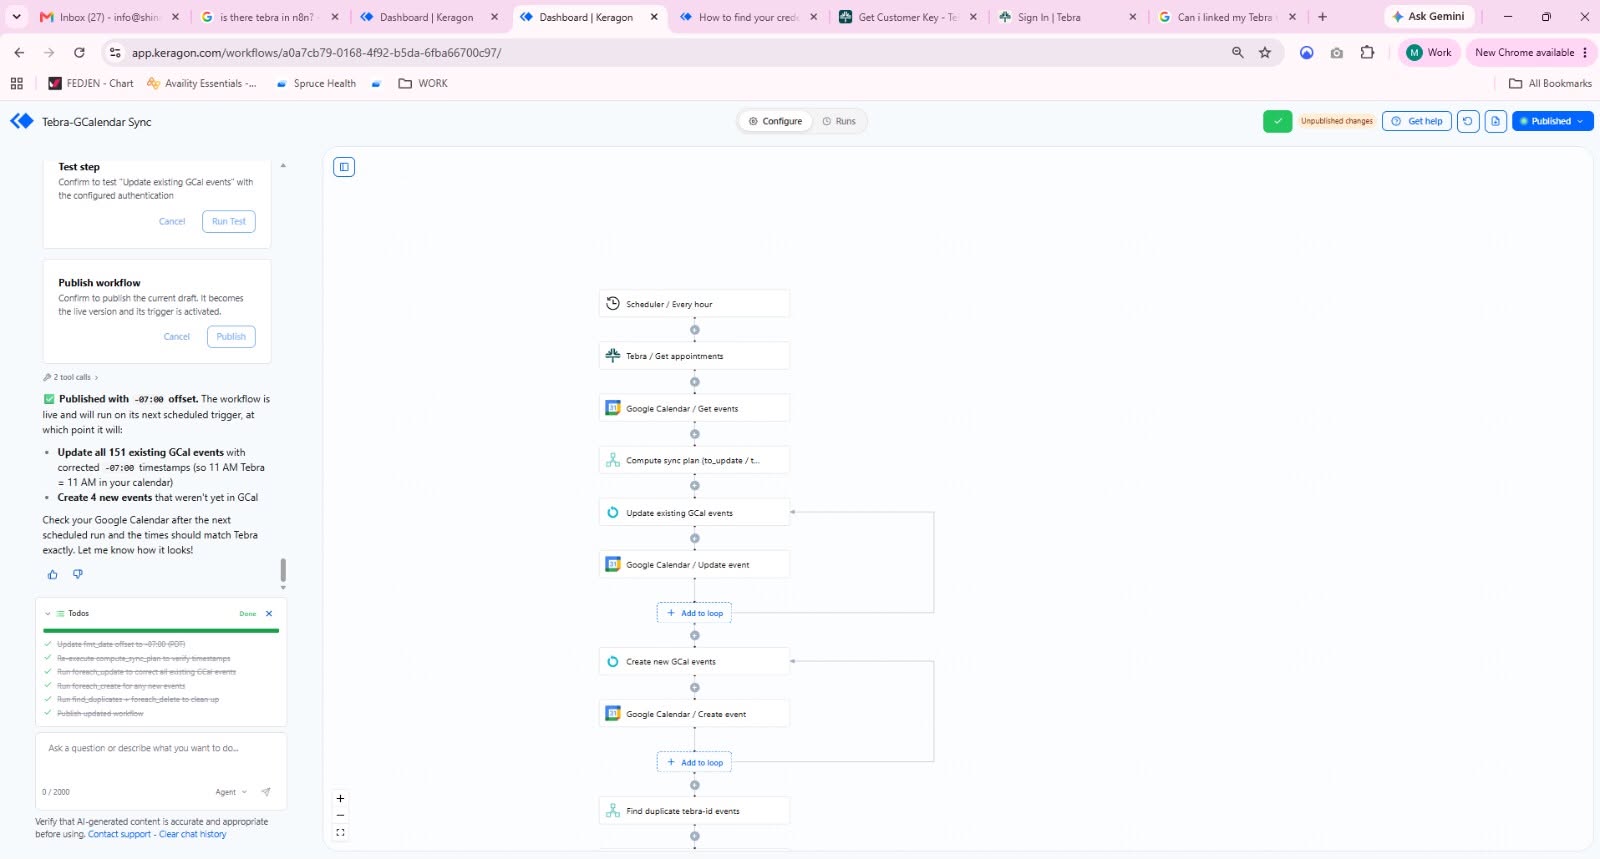Reload the browser page

point(79,53)
